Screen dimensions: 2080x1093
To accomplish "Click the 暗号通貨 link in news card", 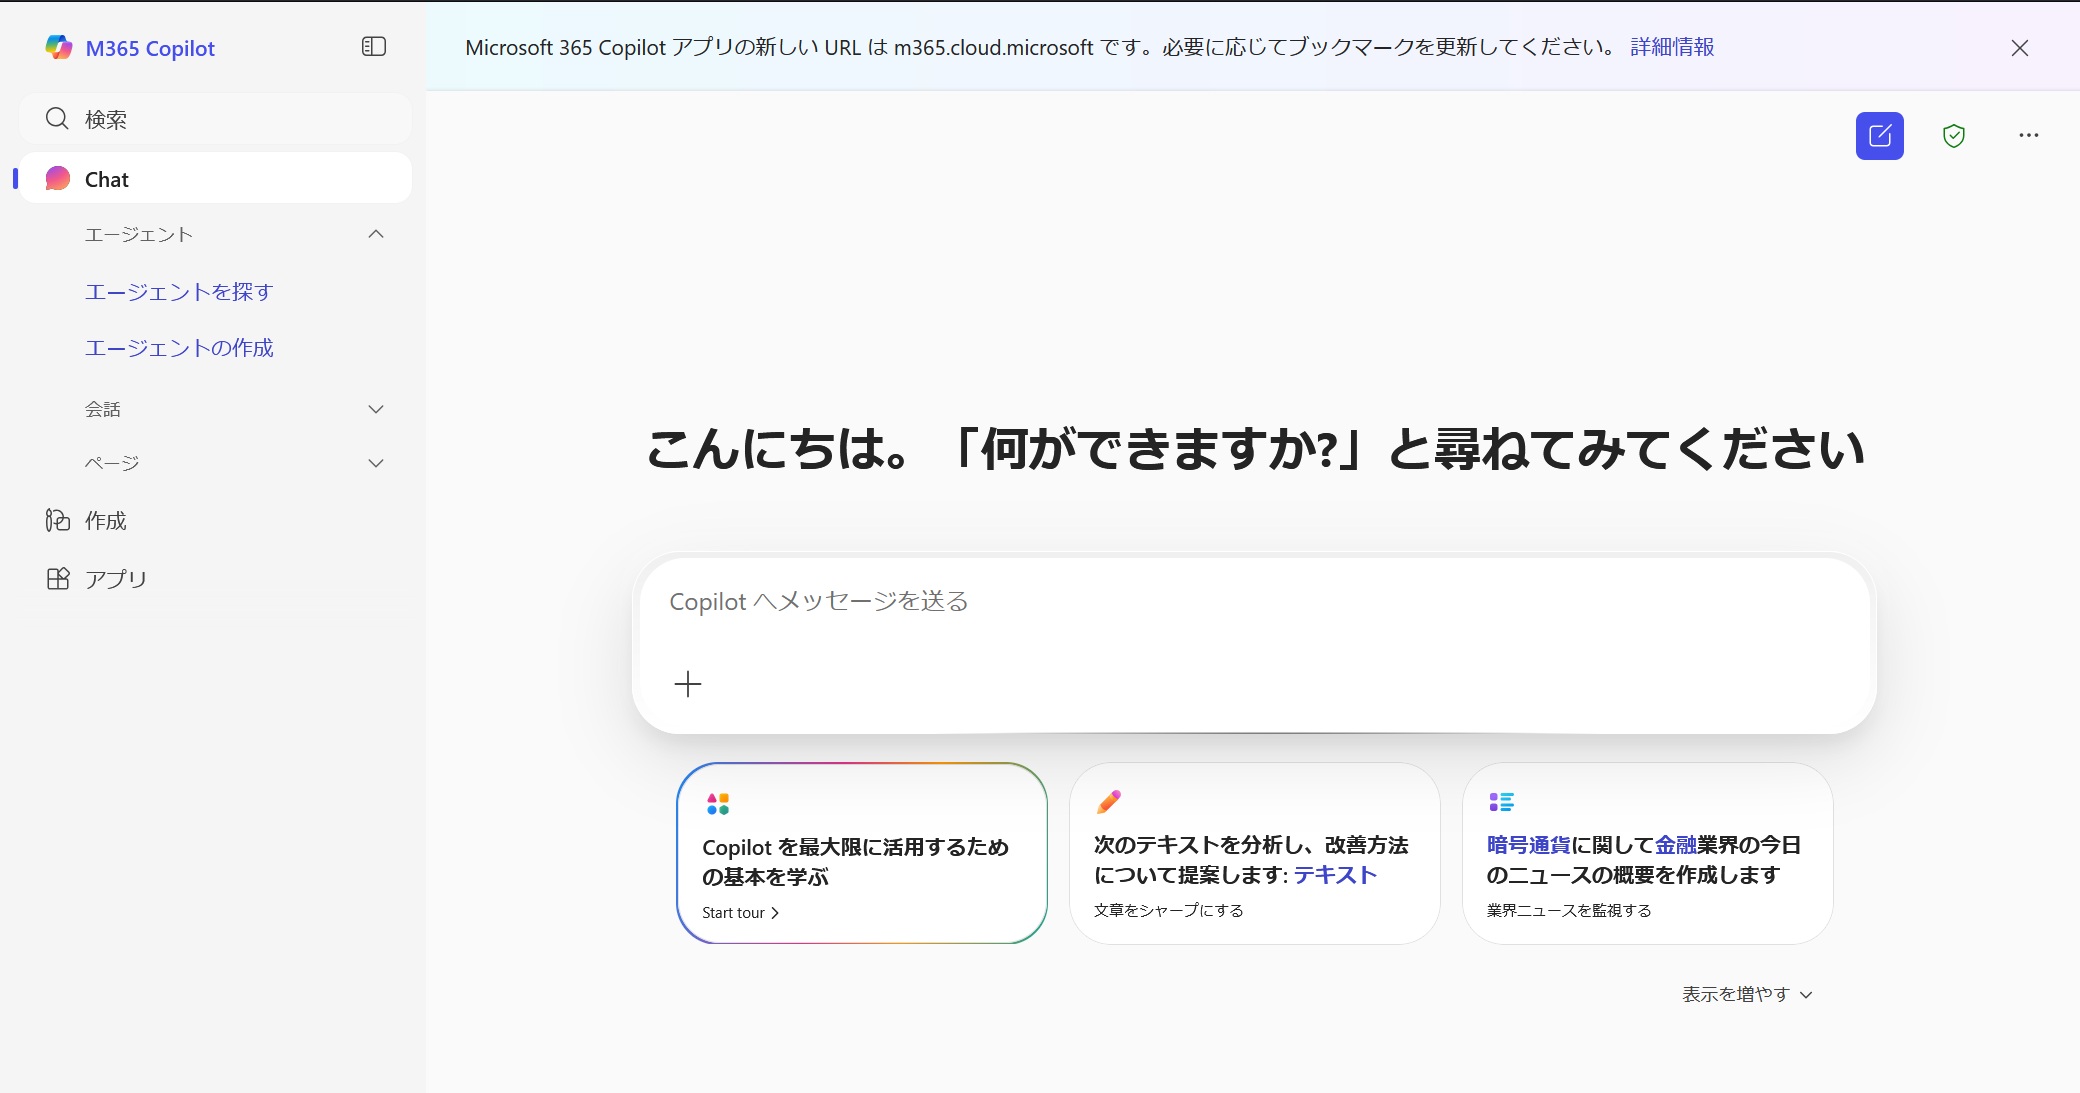I will [1528, 845].
